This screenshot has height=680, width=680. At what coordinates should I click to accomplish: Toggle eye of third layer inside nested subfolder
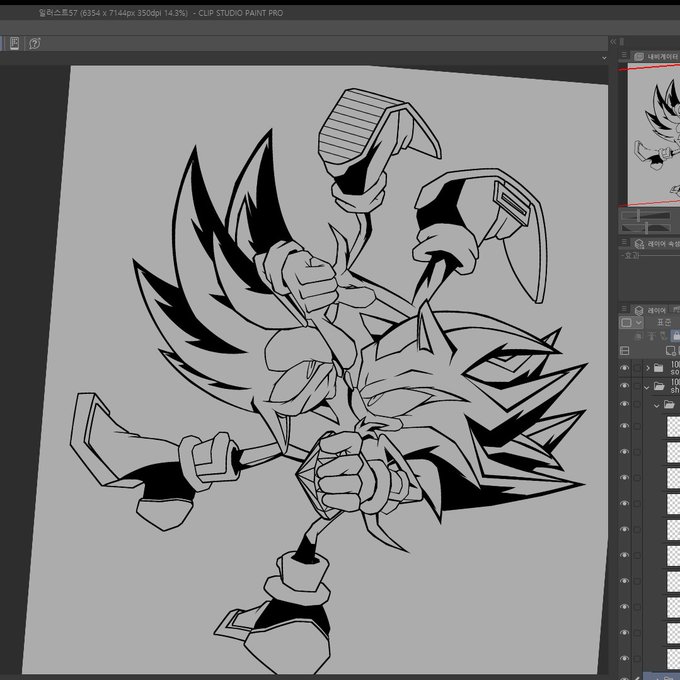tap(624, 477)
